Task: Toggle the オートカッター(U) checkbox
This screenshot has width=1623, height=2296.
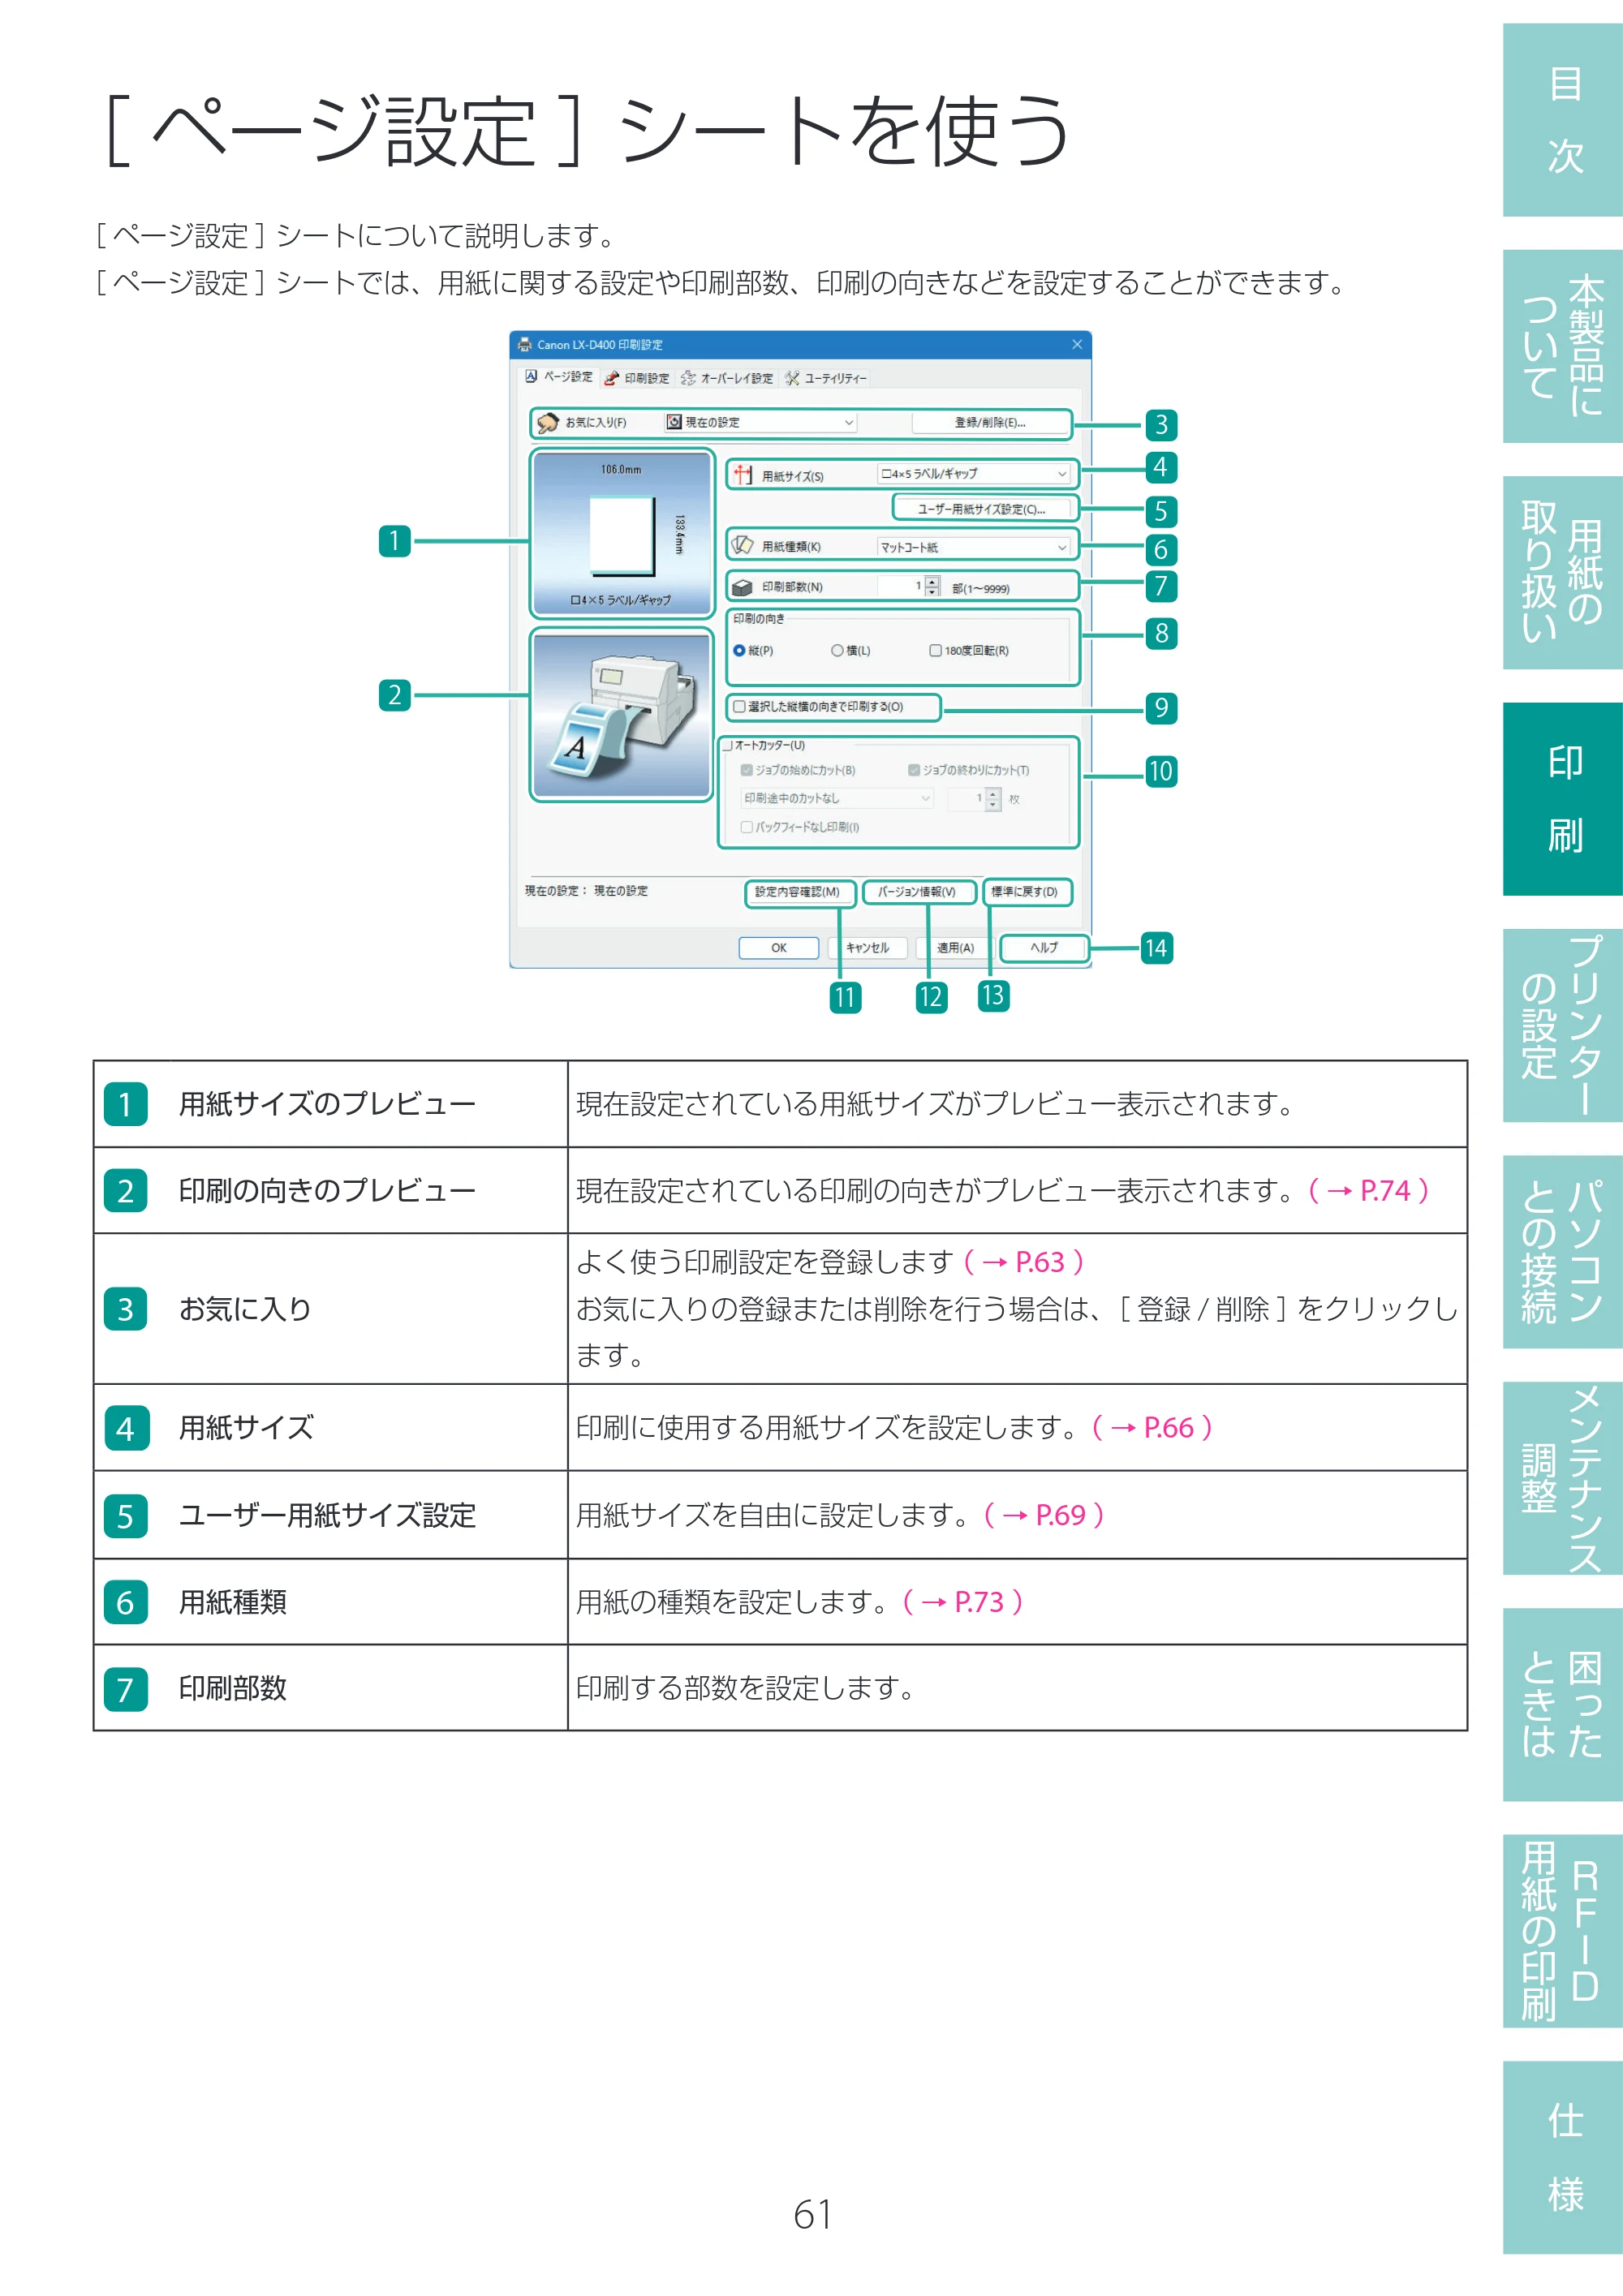Action: point(726,745)
